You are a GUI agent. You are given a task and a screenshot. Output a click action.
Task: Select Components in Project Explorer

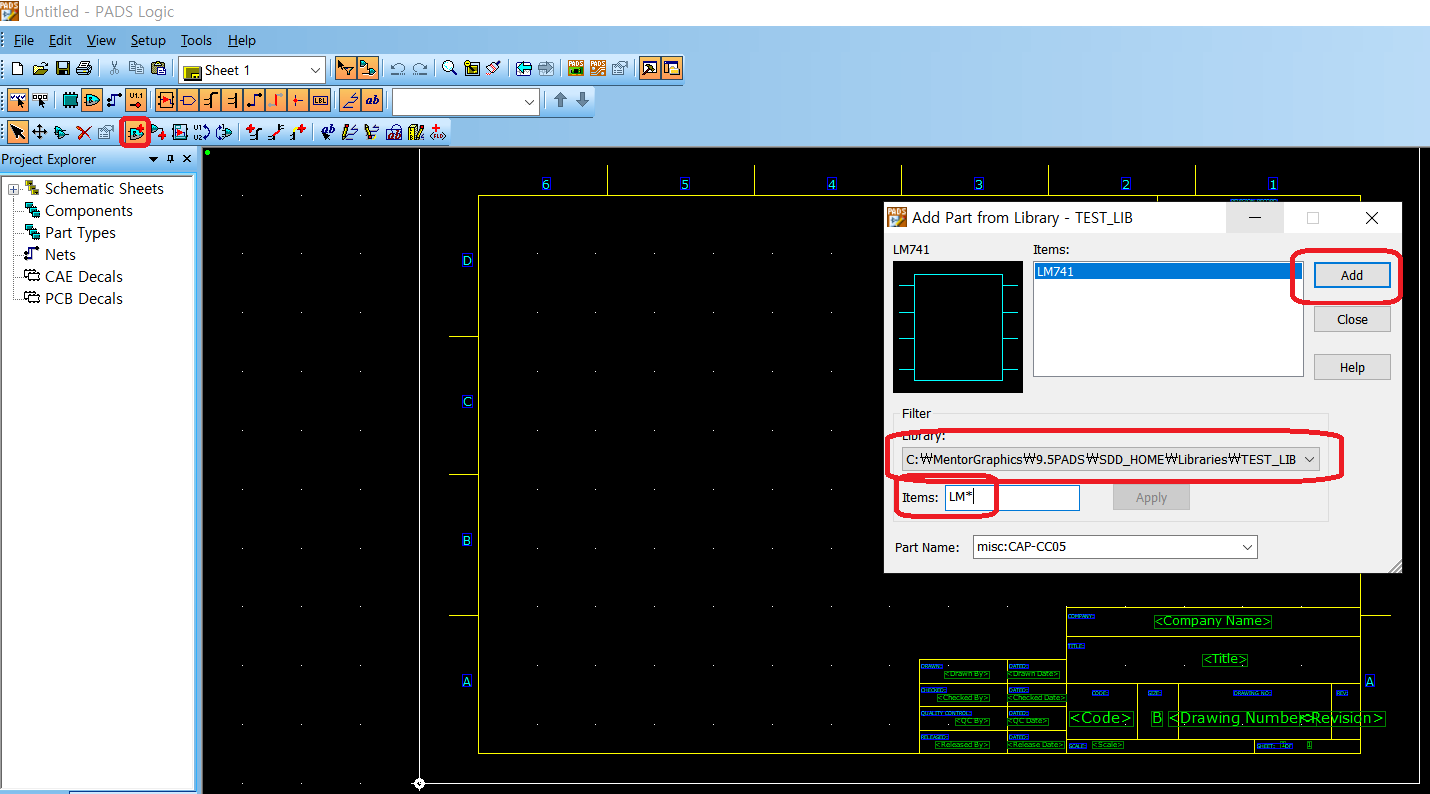(x=88, y=211)
